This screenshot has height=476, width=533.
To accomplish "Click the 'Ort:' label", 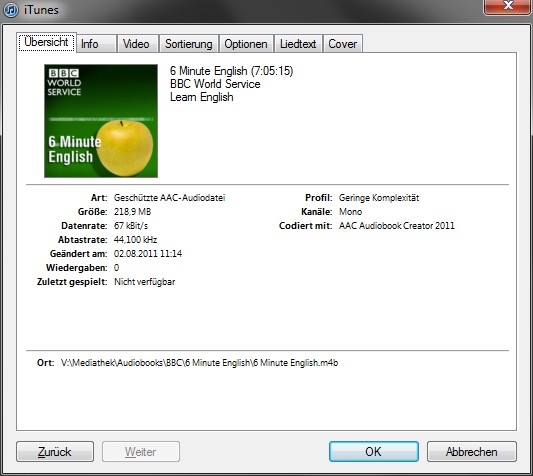I will (x=46, y=363).
